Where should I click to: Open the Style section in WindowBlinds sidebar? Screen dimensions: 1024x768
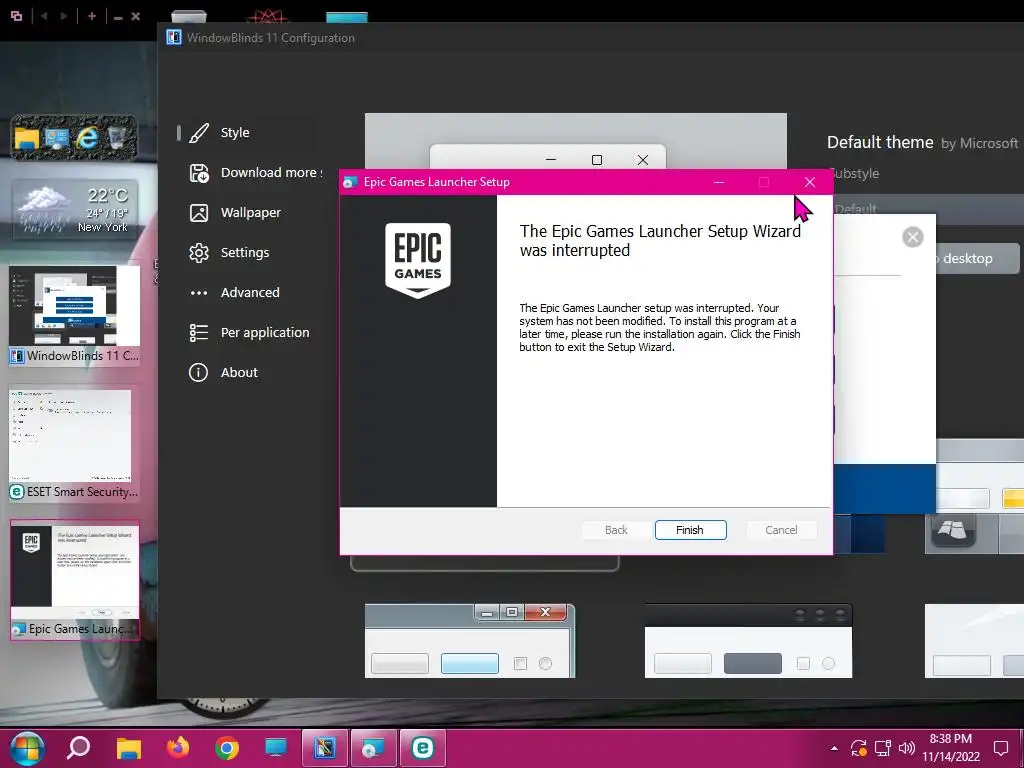point(235,133)
